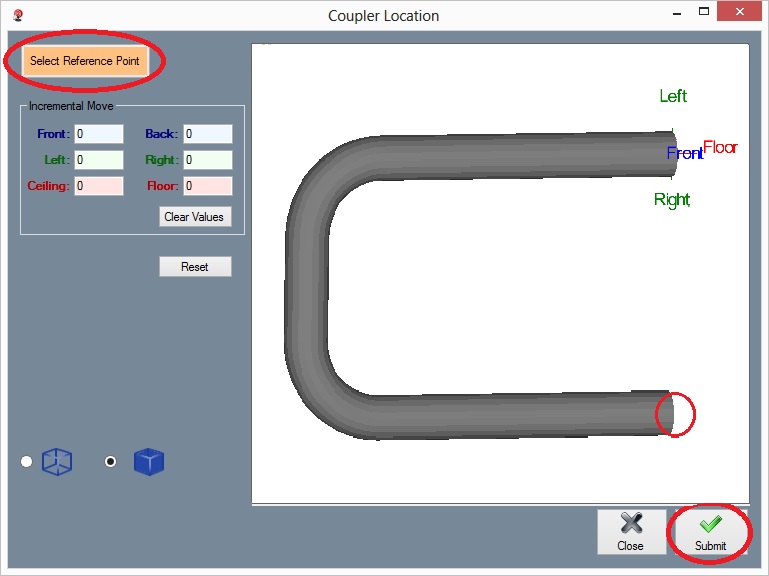
Task: Focus the Back incremental move field
Action: coord(208,134)
